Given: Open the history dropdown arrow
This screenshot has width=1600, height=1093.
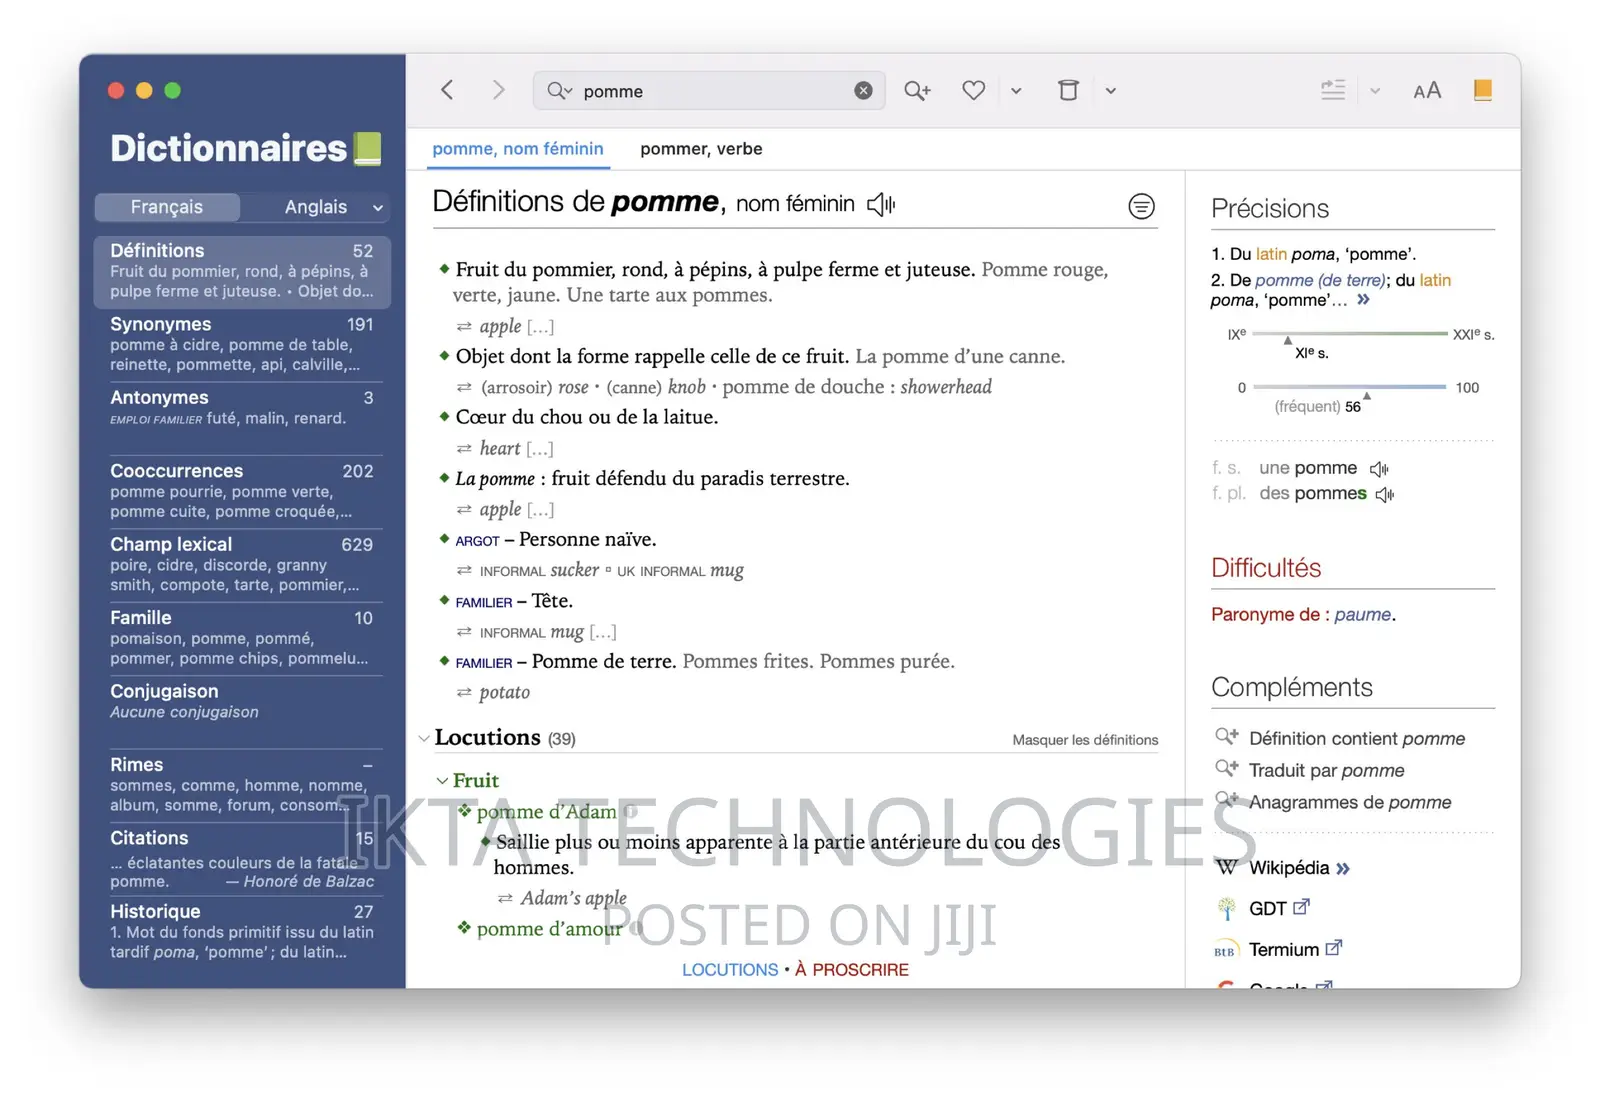Looking at the screenshot, I should click(1110, 91).
